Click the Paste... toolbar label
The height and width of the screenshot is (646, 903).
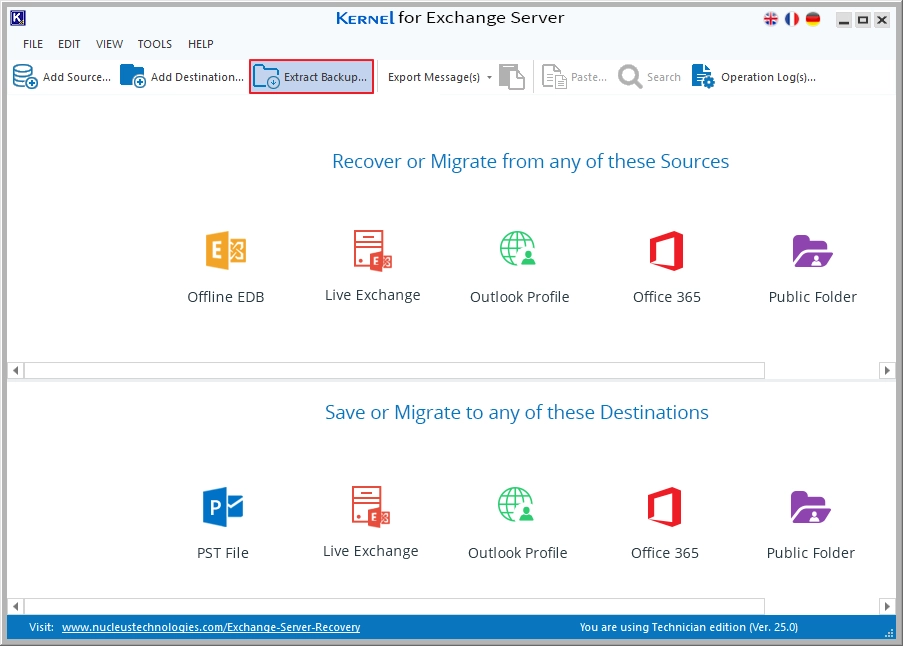pos(589,77)
